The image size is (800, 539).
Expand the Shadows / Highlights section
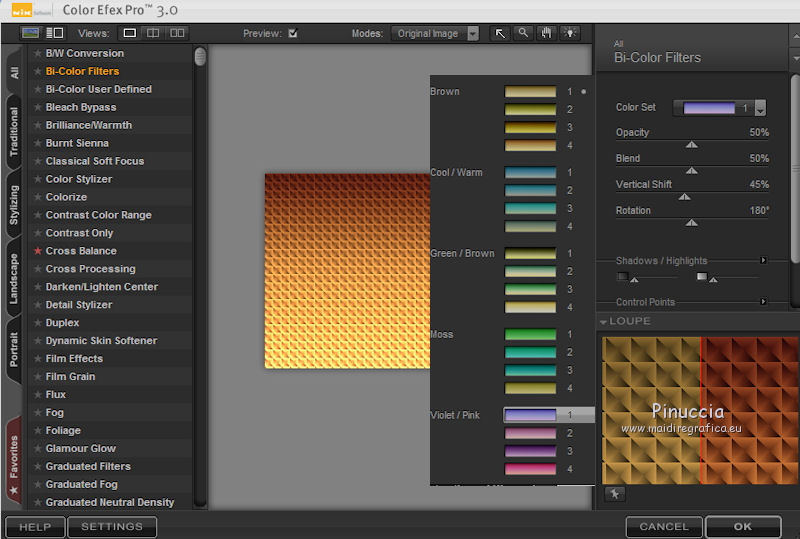[x=763, y=261]
